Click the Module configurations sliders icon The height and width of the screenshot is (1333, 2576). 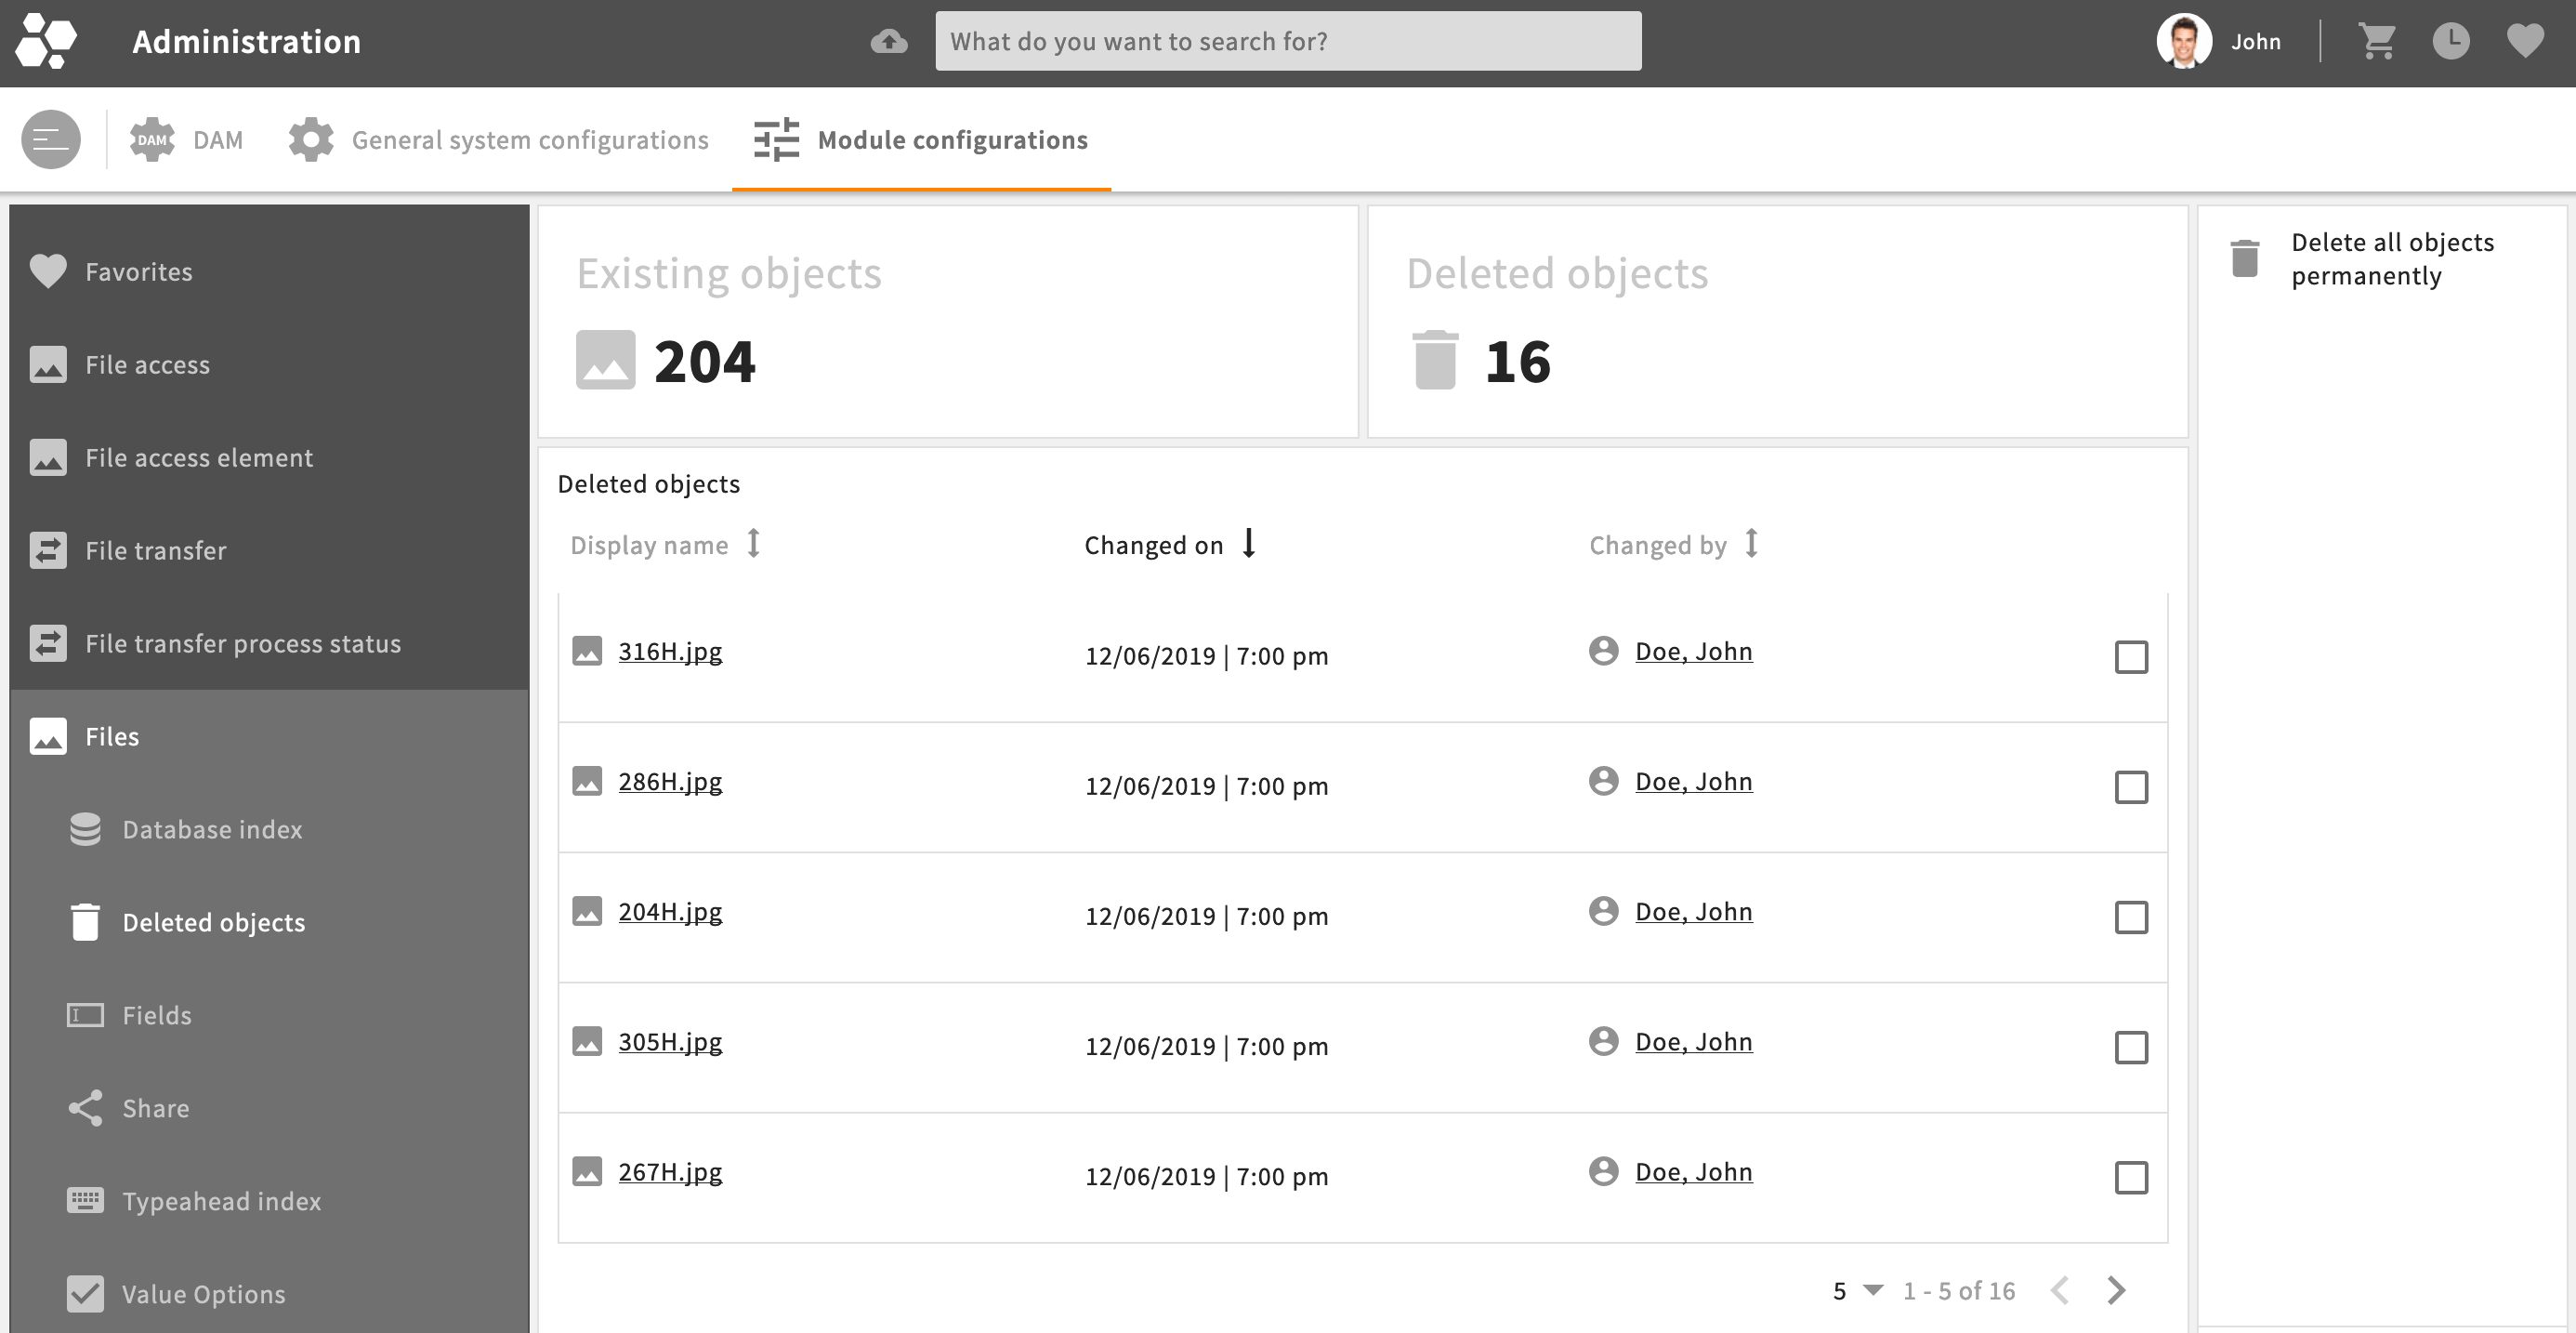pos(776,139)
